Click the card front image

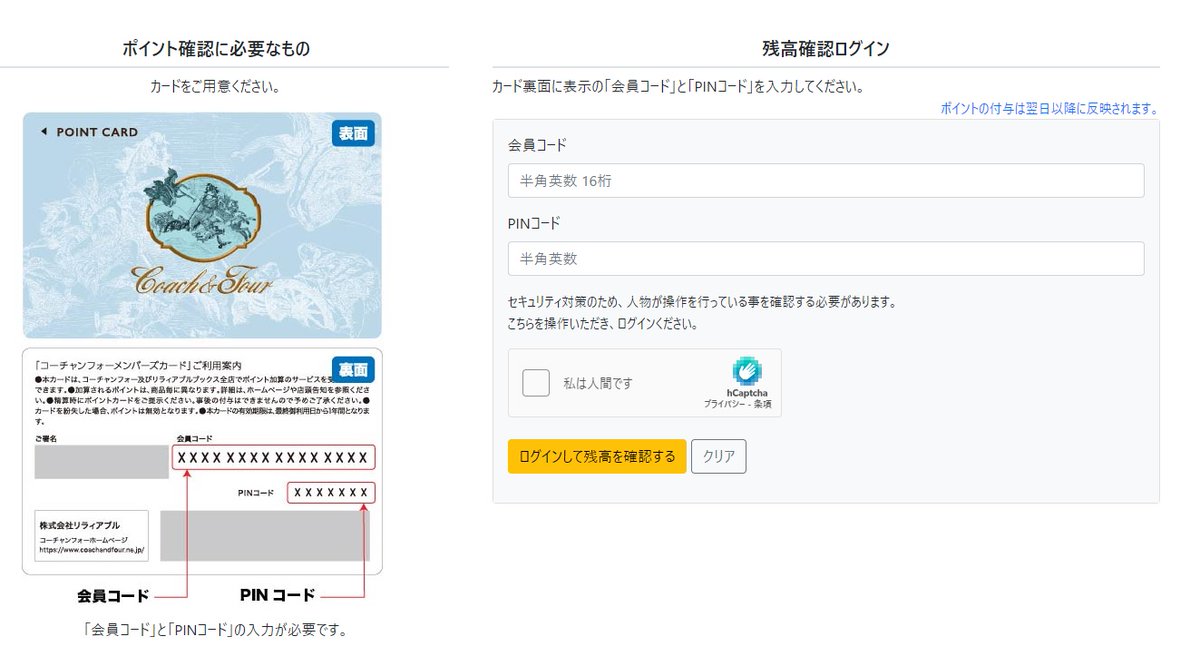pyautogui.click(x=202, y=224)
